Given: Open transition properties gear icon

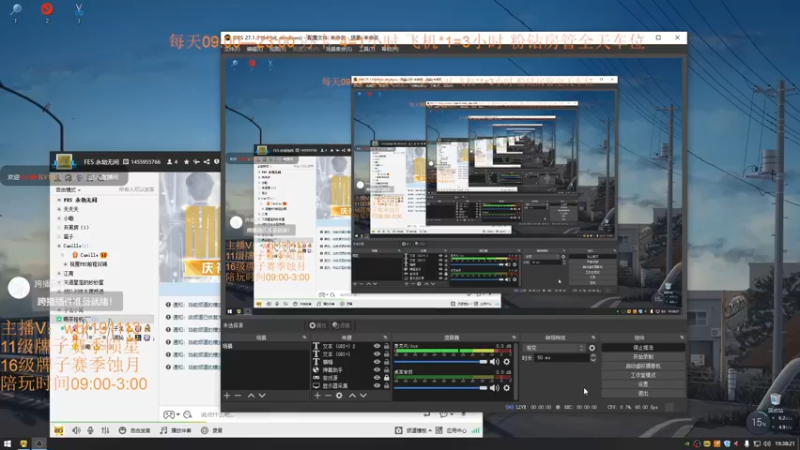Looking at the screenshot, I should pyautogui.click(x=592, y=348).
